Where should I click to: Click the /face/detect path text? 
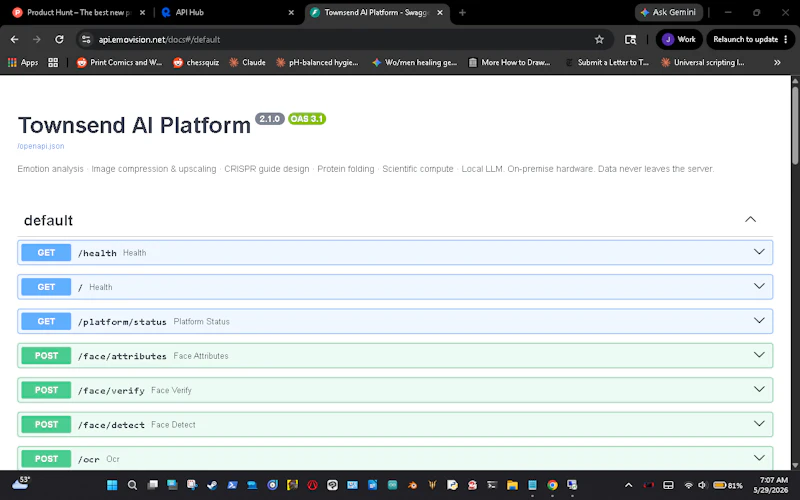tap(111, 424)
